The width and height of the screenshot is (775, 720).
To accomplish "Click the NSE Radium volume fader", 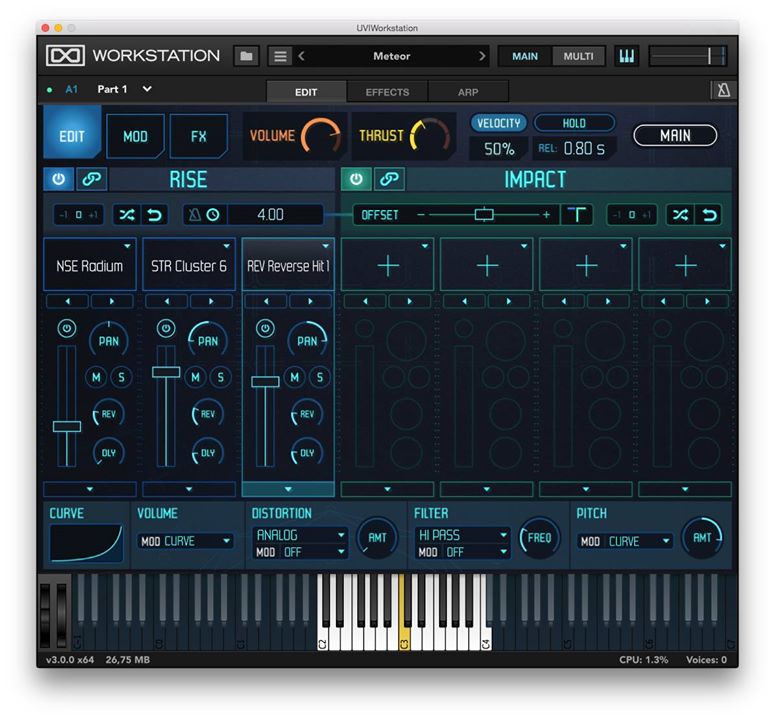I will click(x=67, y=426).
